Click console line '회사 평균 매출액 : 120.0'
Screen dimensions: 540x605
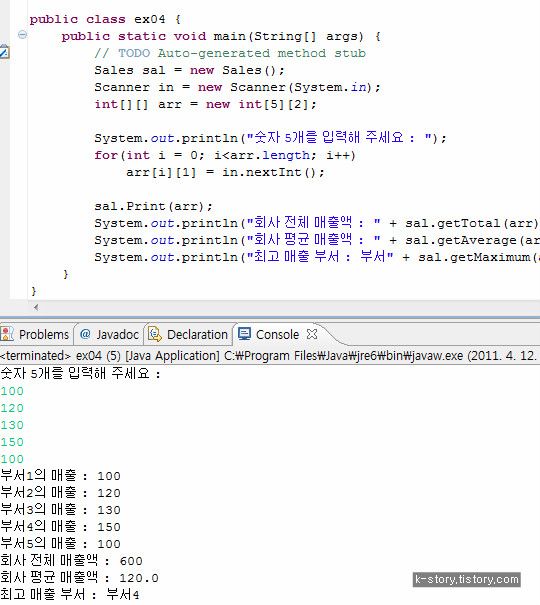79,578
